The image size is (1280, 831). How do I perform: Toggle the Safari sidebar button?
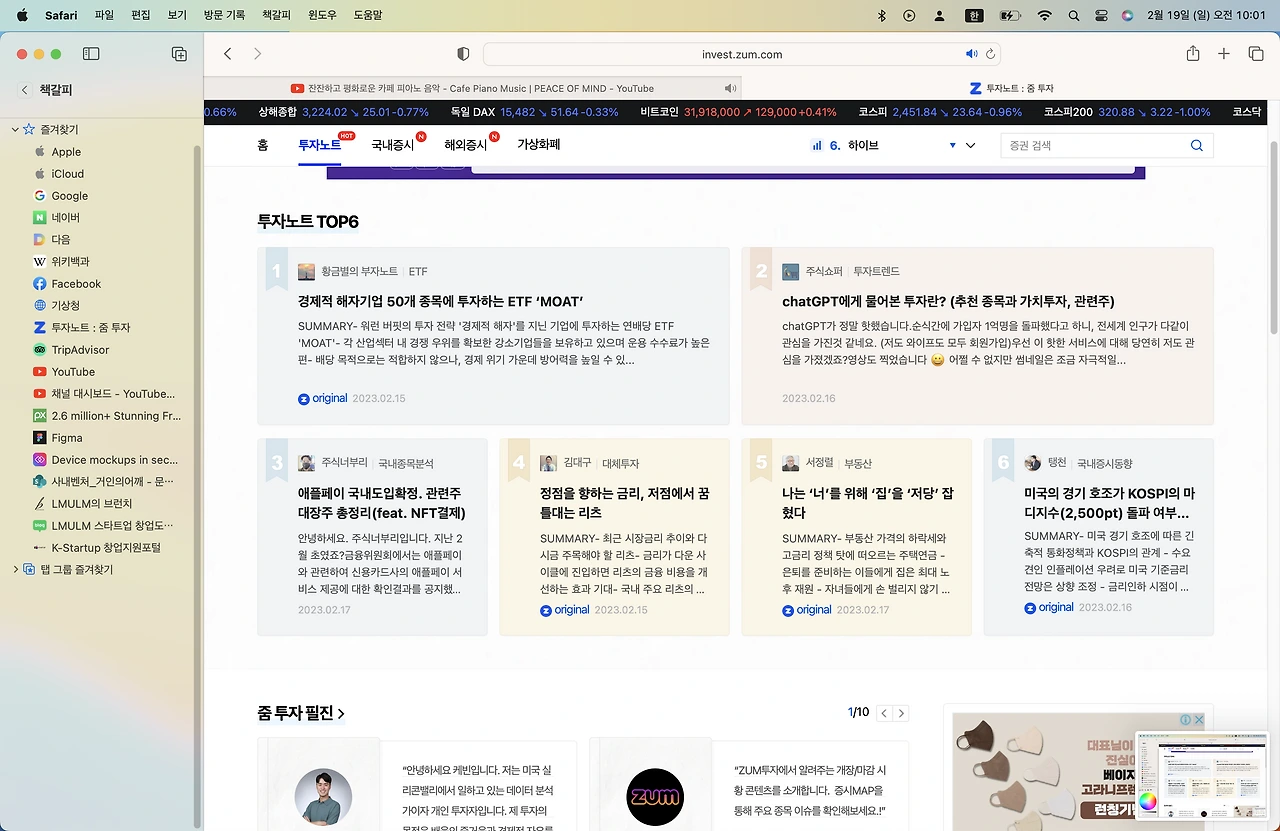[91, 54]
